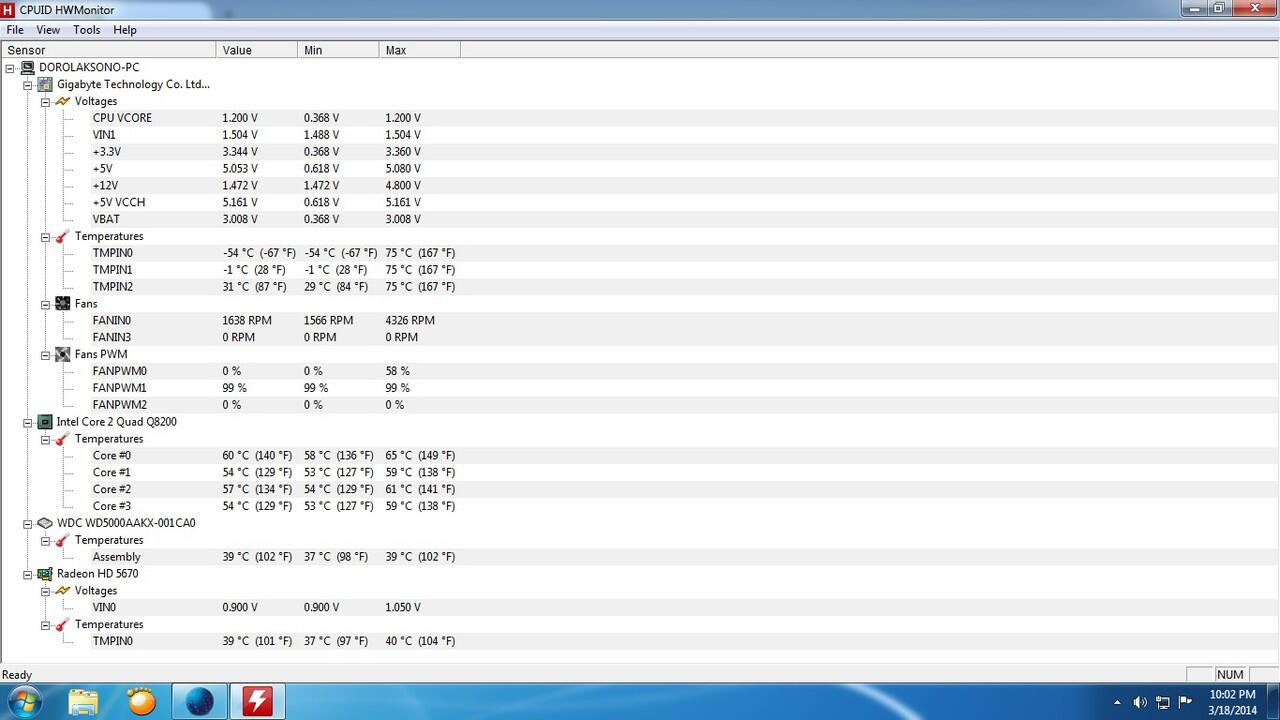
Task: Collapse the Gigabyte Voltages group
Action: 46,102
